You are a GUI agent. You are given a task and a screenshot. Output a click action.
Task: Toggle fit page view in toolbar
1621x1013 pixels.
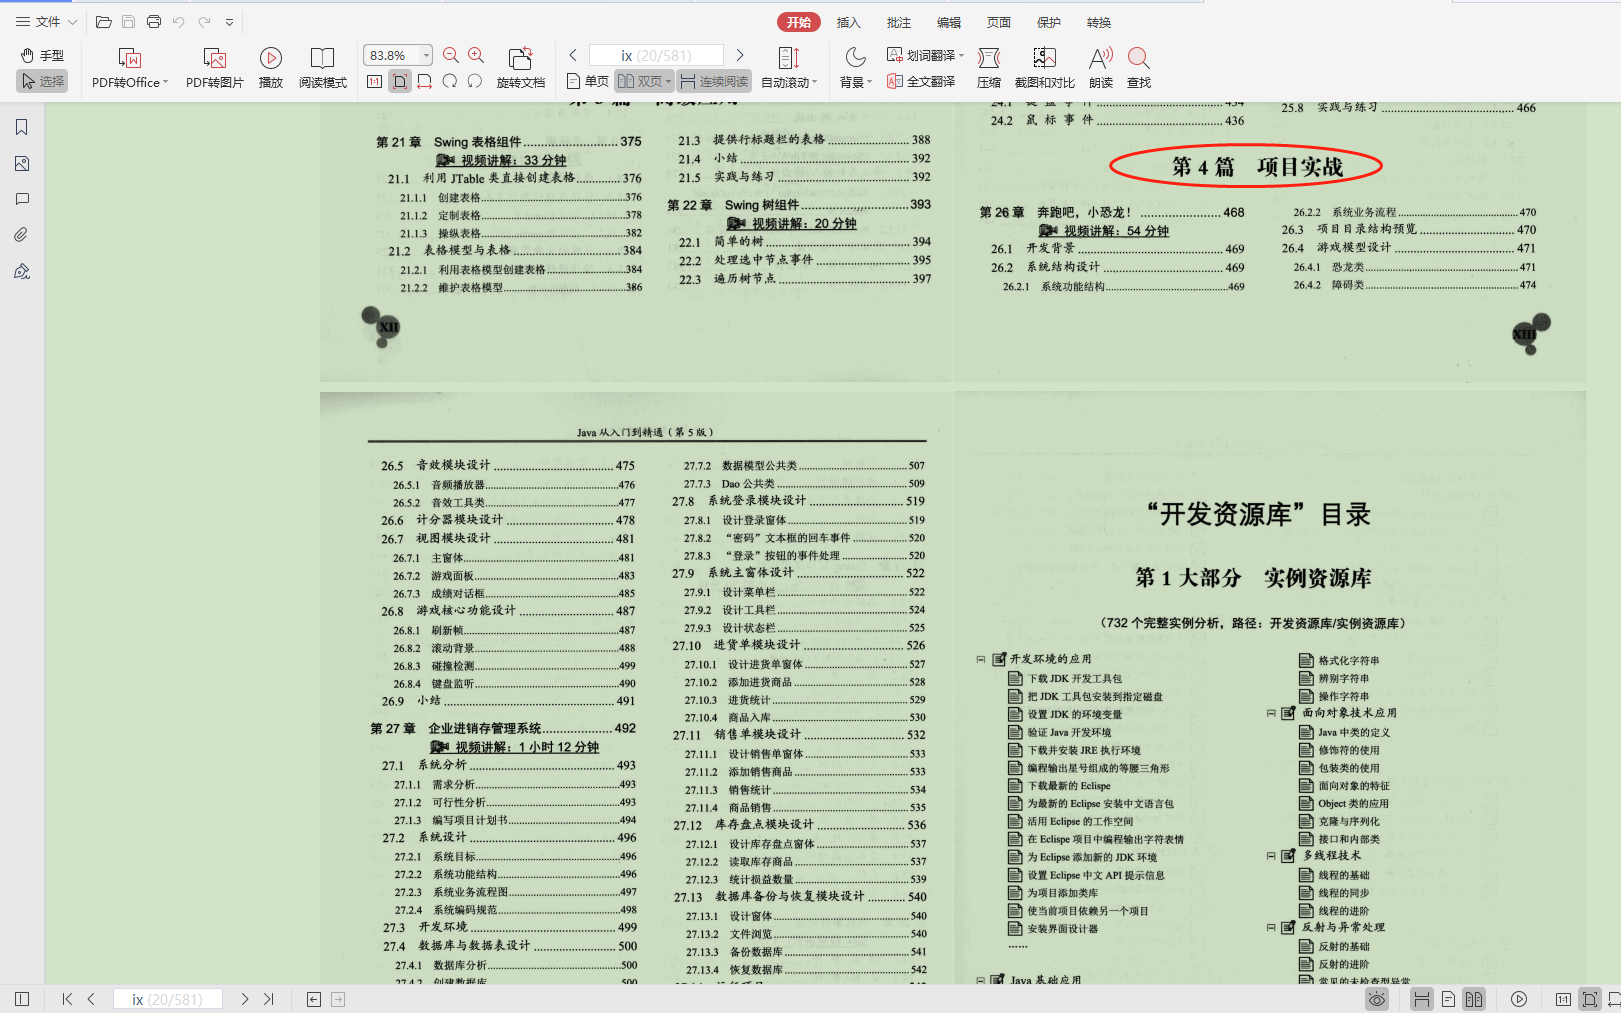coord(400,81)
